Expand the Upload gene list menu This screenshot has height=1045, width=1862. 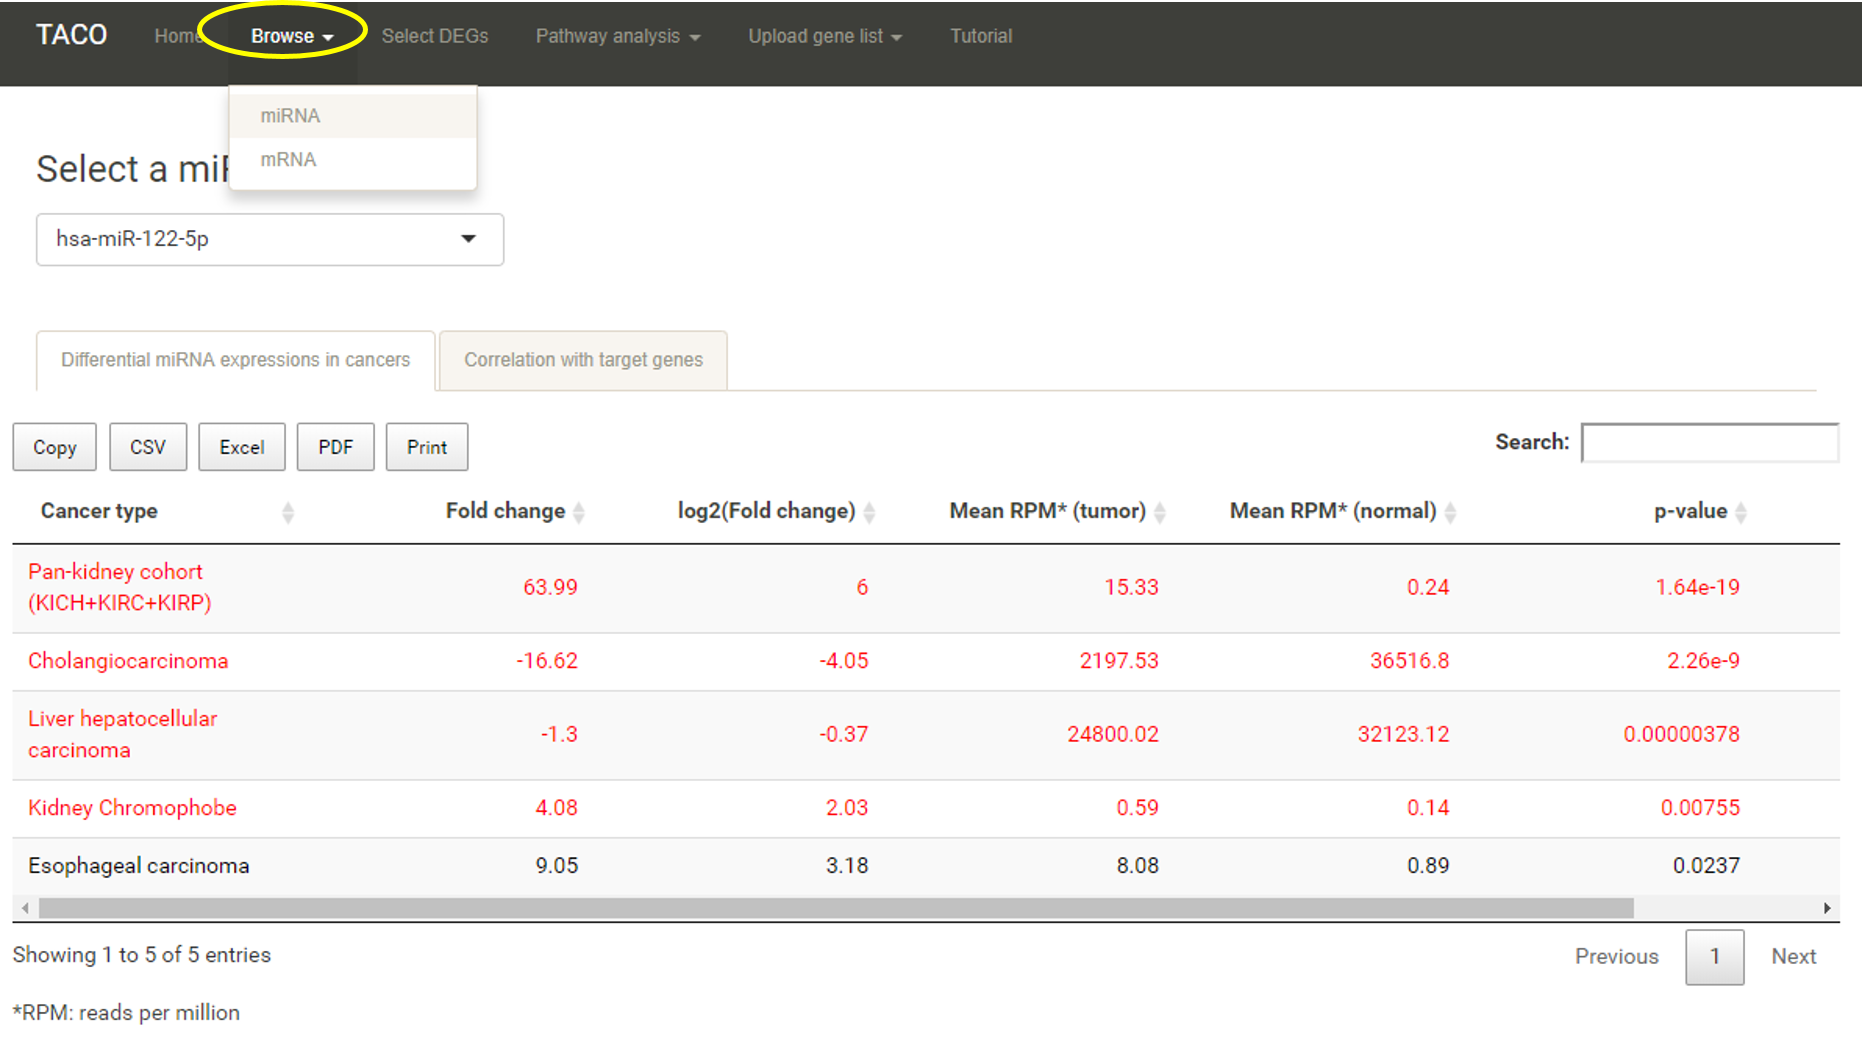(825, 36)
